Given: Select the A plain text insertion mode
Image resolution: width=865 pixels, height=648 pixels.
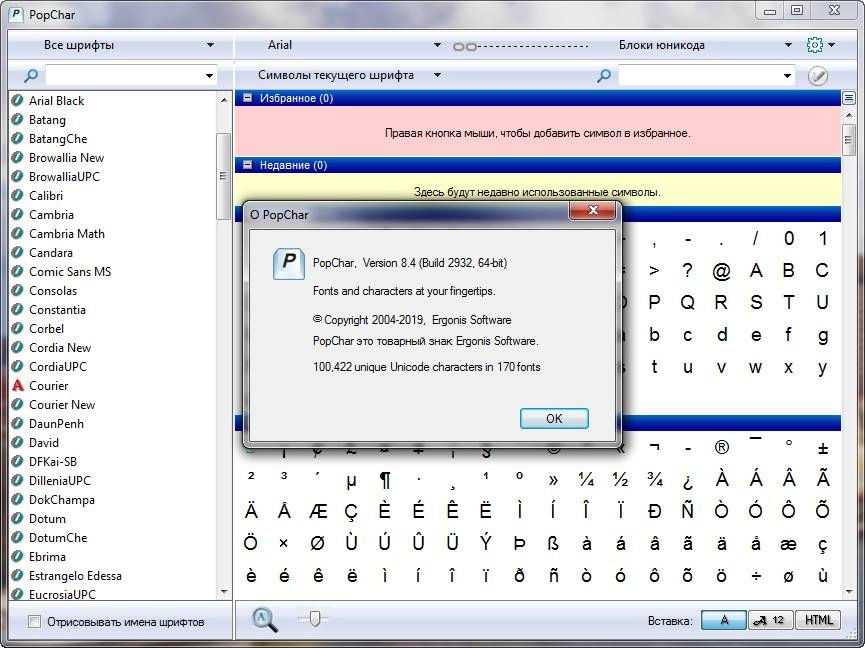Looking at the screenshot, I should (724, 620).
